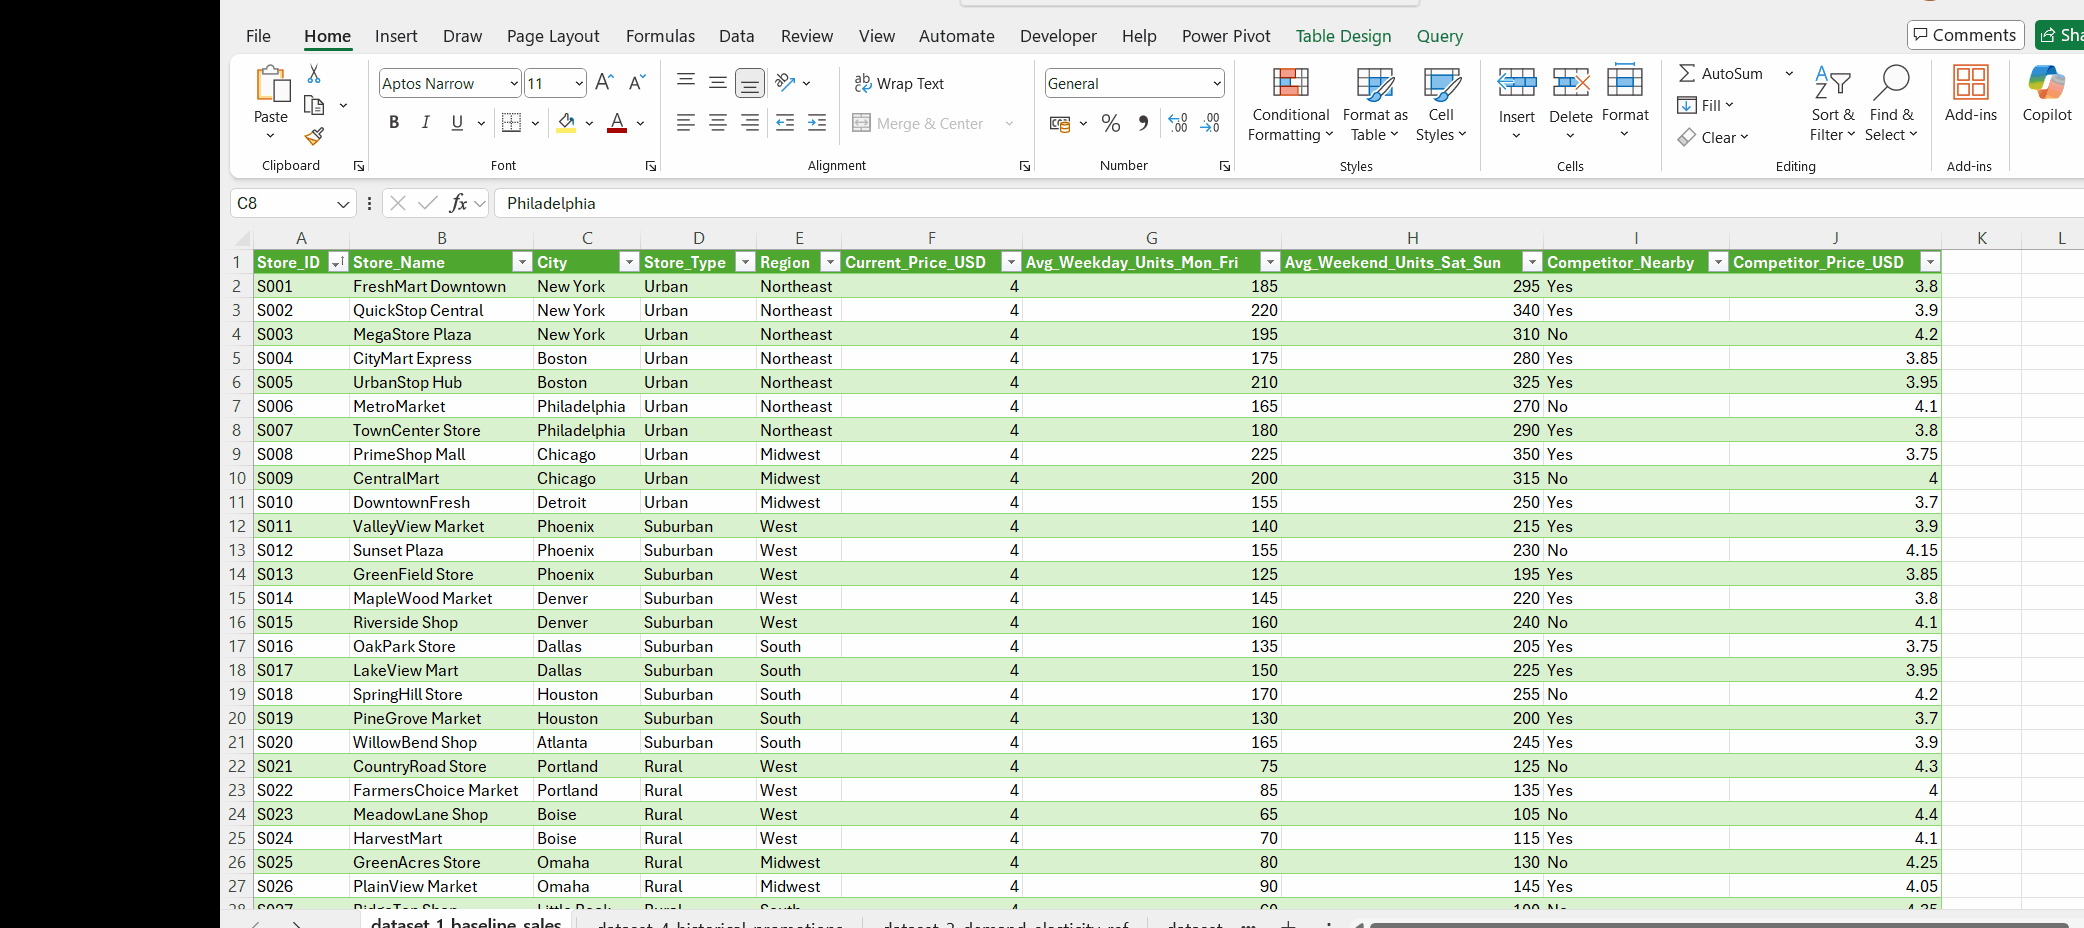This screenshot has width=2084, height=928.
Task: Open the font name Aptos Narrow dropdown
Action: click(514, 84)
